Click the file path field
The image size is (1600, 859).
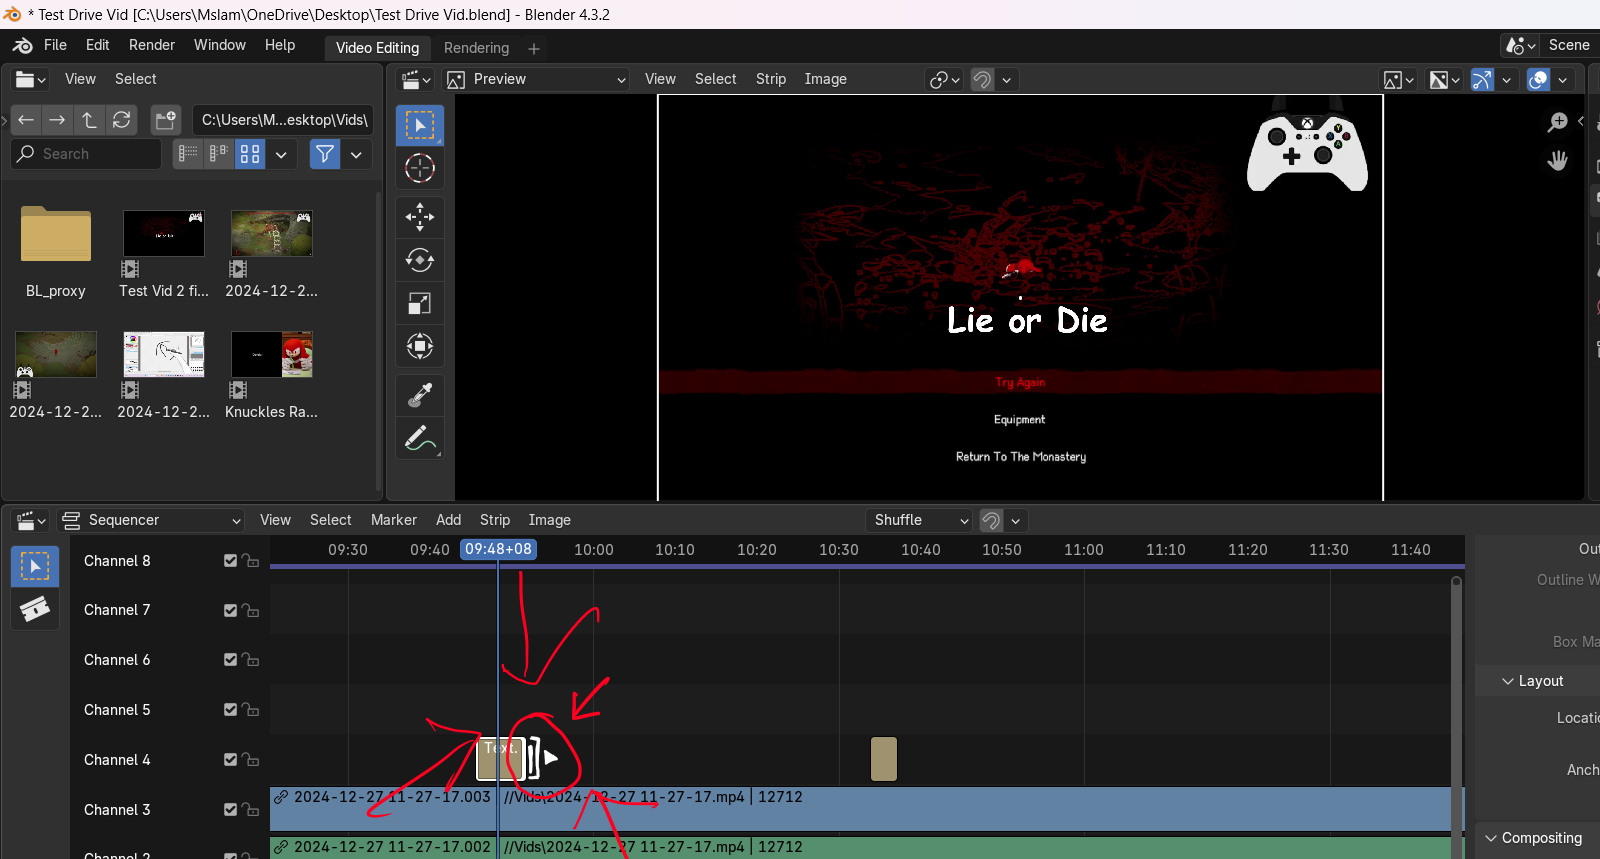pyautogui.click(x=283, y=120)
